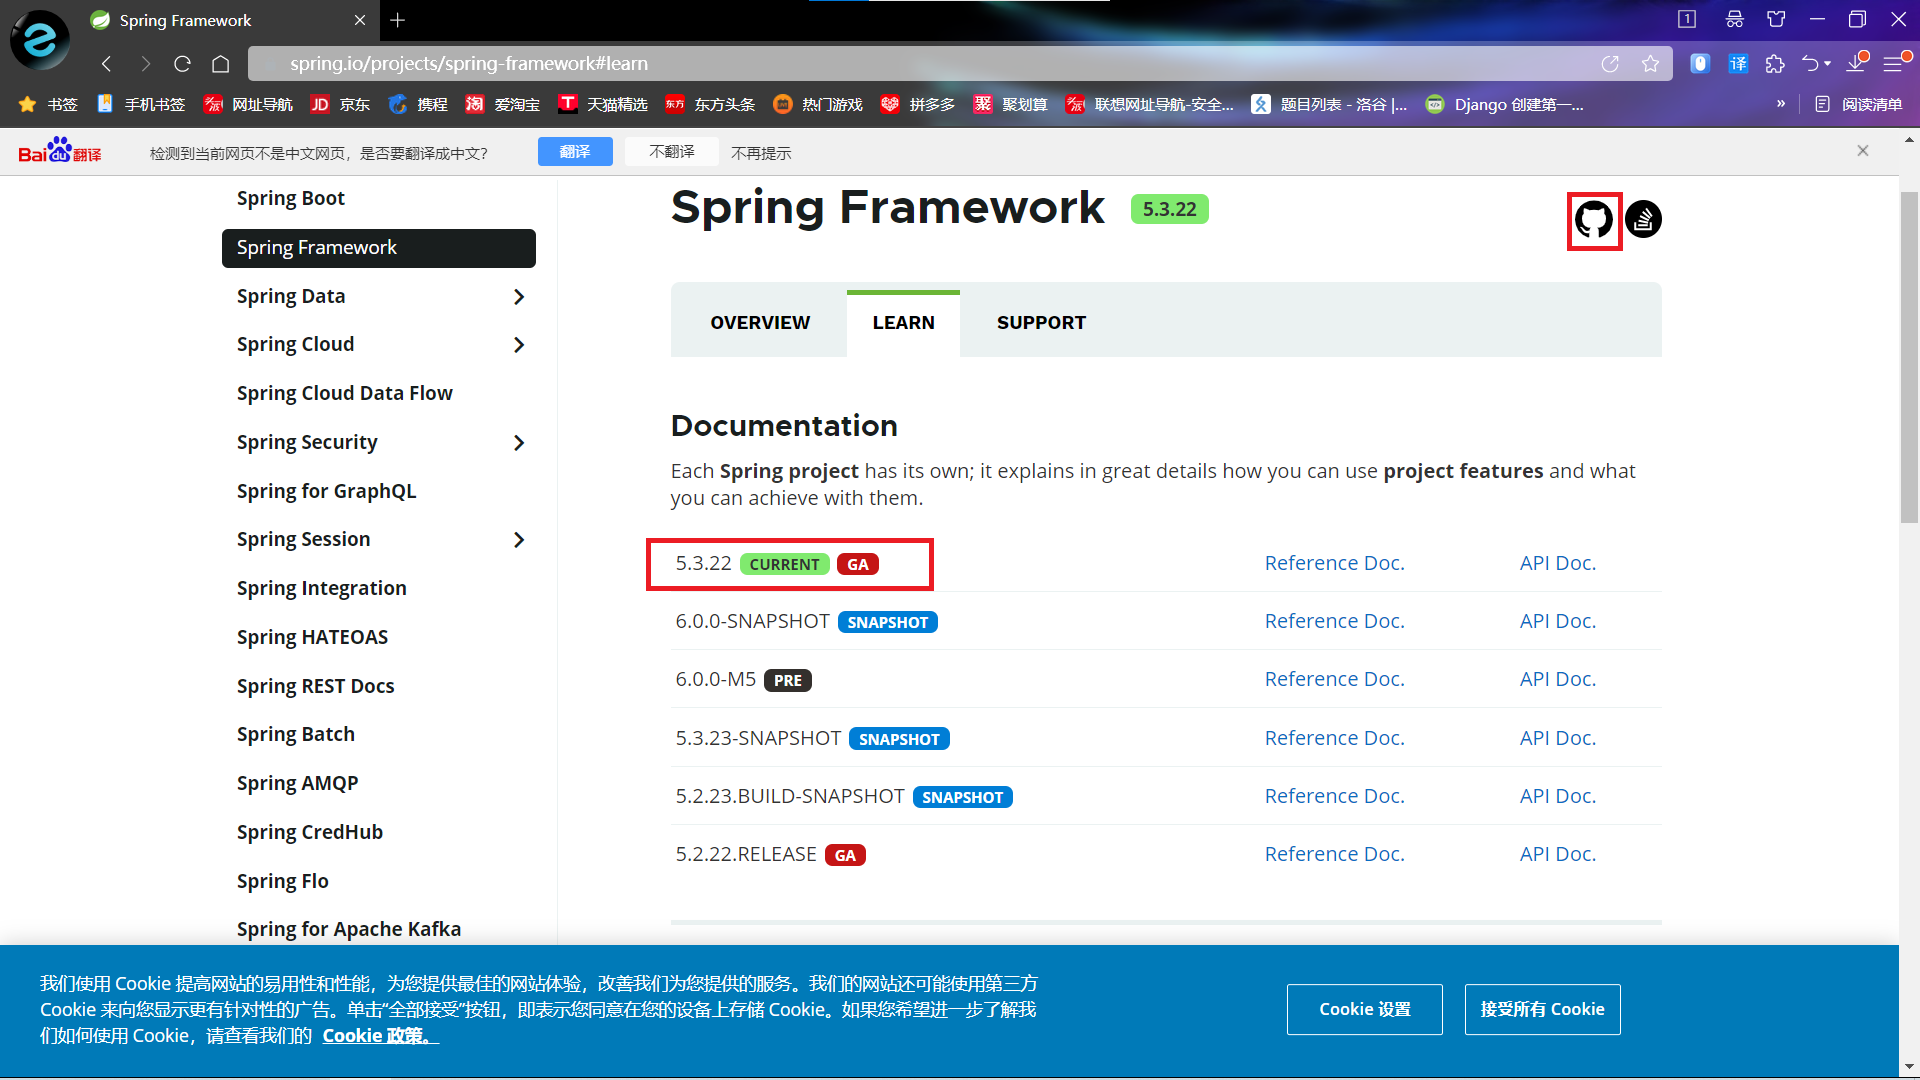Image resolution: width=1920 pixels, height=1080 pixels.
Task: Go back with the browser back arrow
Action: [x=106, y=64]
